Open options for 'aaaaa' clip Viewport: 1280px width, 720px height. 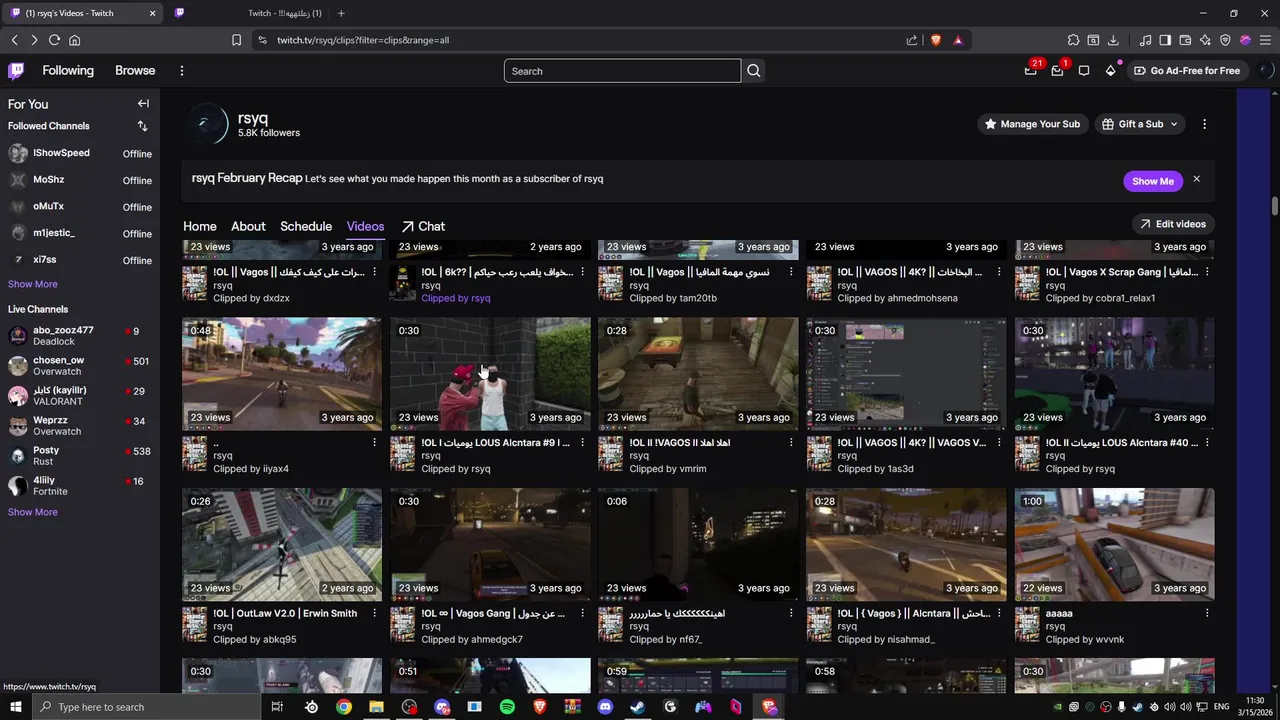click(1207, 613)
